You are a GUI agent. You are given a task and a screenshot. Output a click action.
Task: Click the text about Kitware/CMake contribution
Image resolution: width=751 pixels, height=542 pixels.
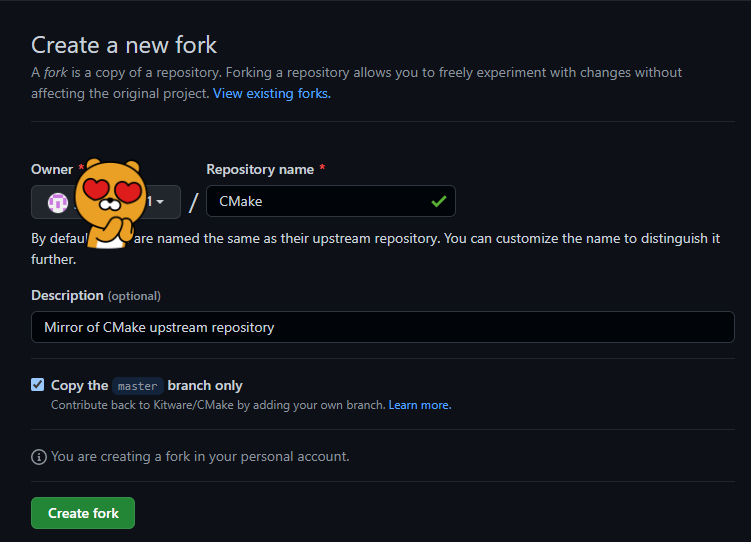pyautogui.click(x=218, y=405)
